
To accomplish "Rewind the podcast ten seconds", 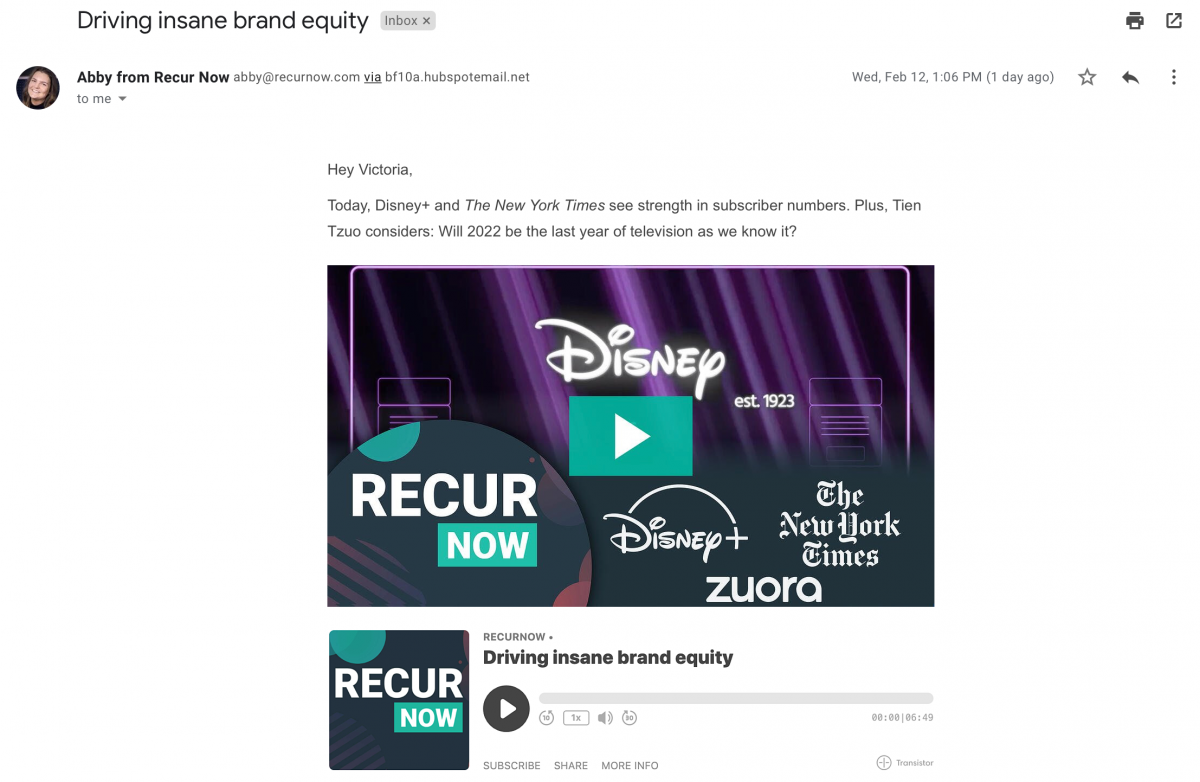I will coord(547,717).
